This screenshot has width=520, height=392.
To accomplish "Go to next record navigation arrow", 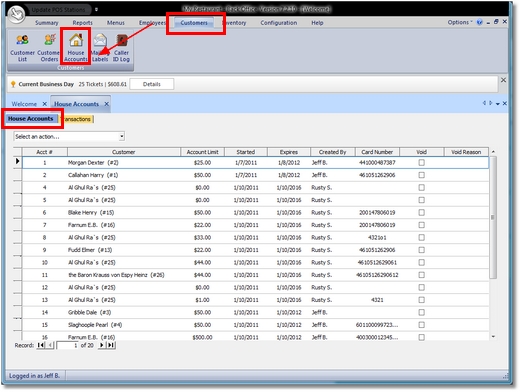I will 101,345.
